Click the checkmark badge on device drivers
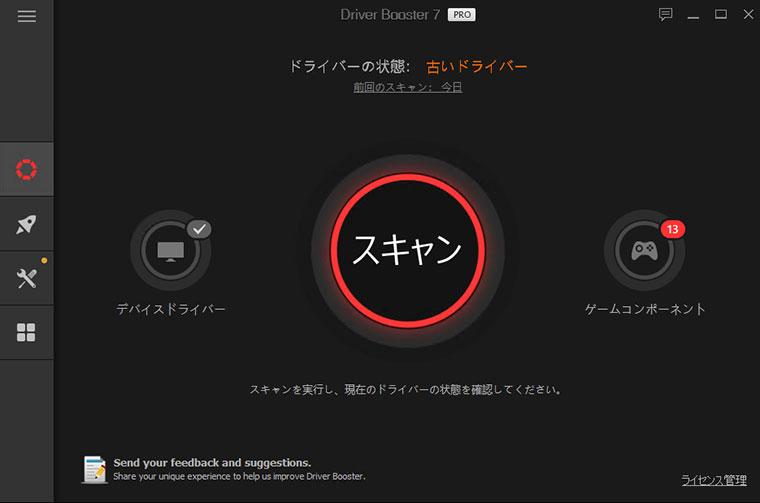 click(199, 229)
